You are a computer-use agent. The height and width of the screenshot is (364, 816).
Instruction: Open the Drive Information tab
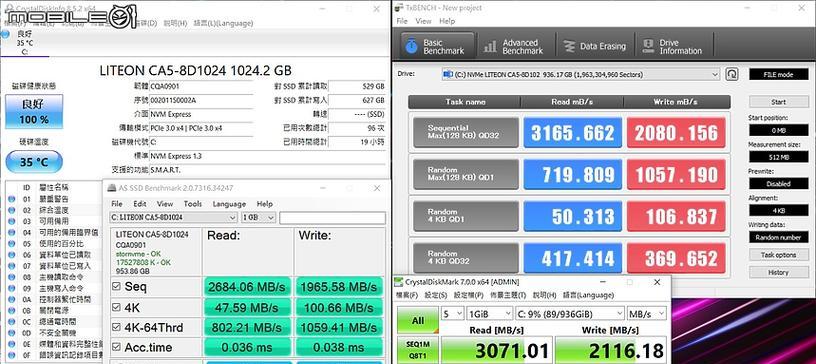tap(673, 46)
